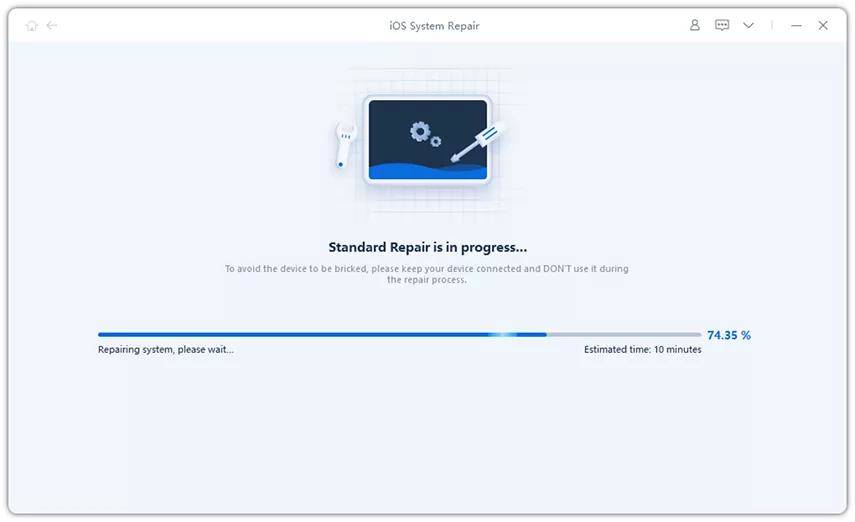The width and height of the screenshot is (855, 522).
Task: Expand the title bar dropdown chevron
Action: click(x=749, y=25)
